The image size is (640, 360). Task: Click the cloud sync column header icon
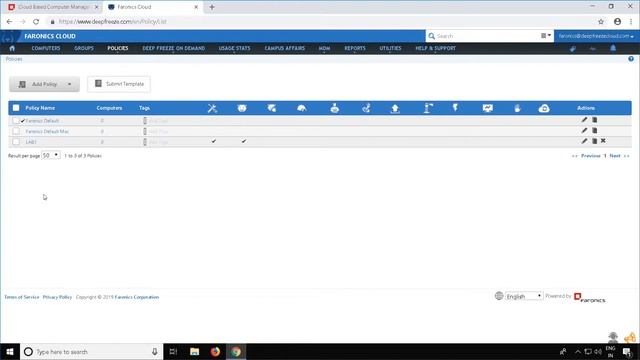point(544,108)
